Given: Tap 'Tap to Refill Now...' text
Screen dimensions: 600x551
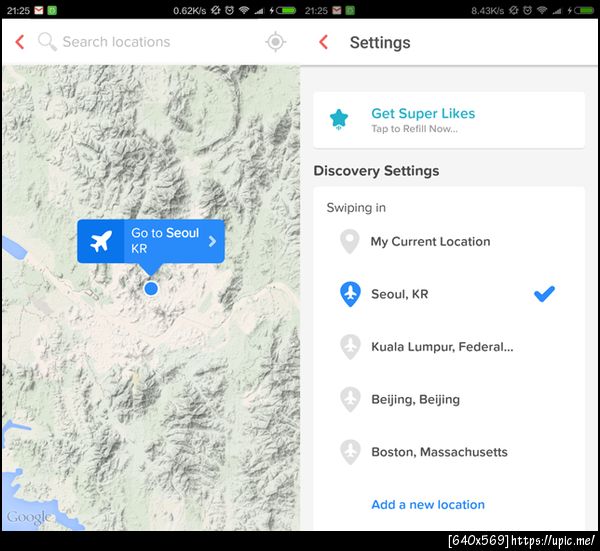Looking at the screenshot, I should coord(414,129).
